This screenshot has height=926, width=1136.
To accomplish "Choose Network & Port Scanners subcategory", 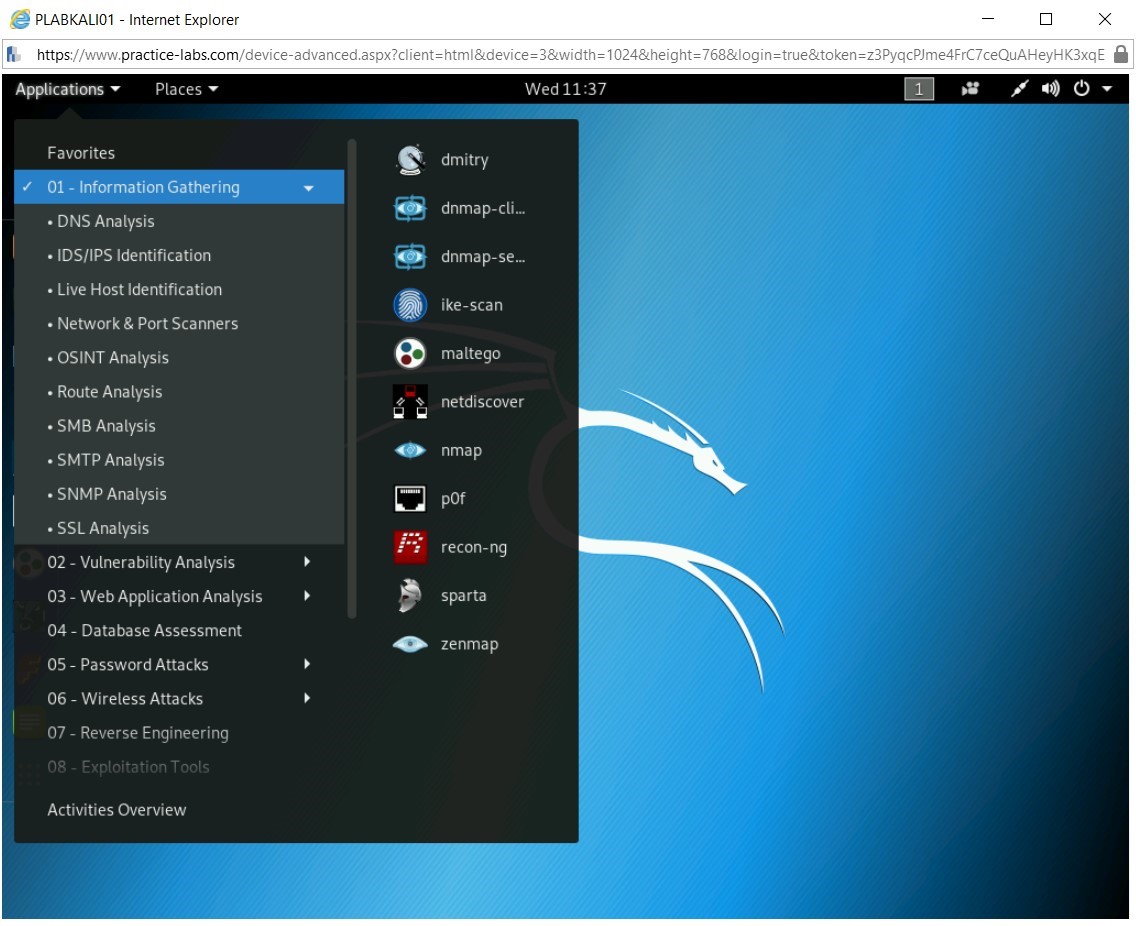I will (x=147, y=324).
